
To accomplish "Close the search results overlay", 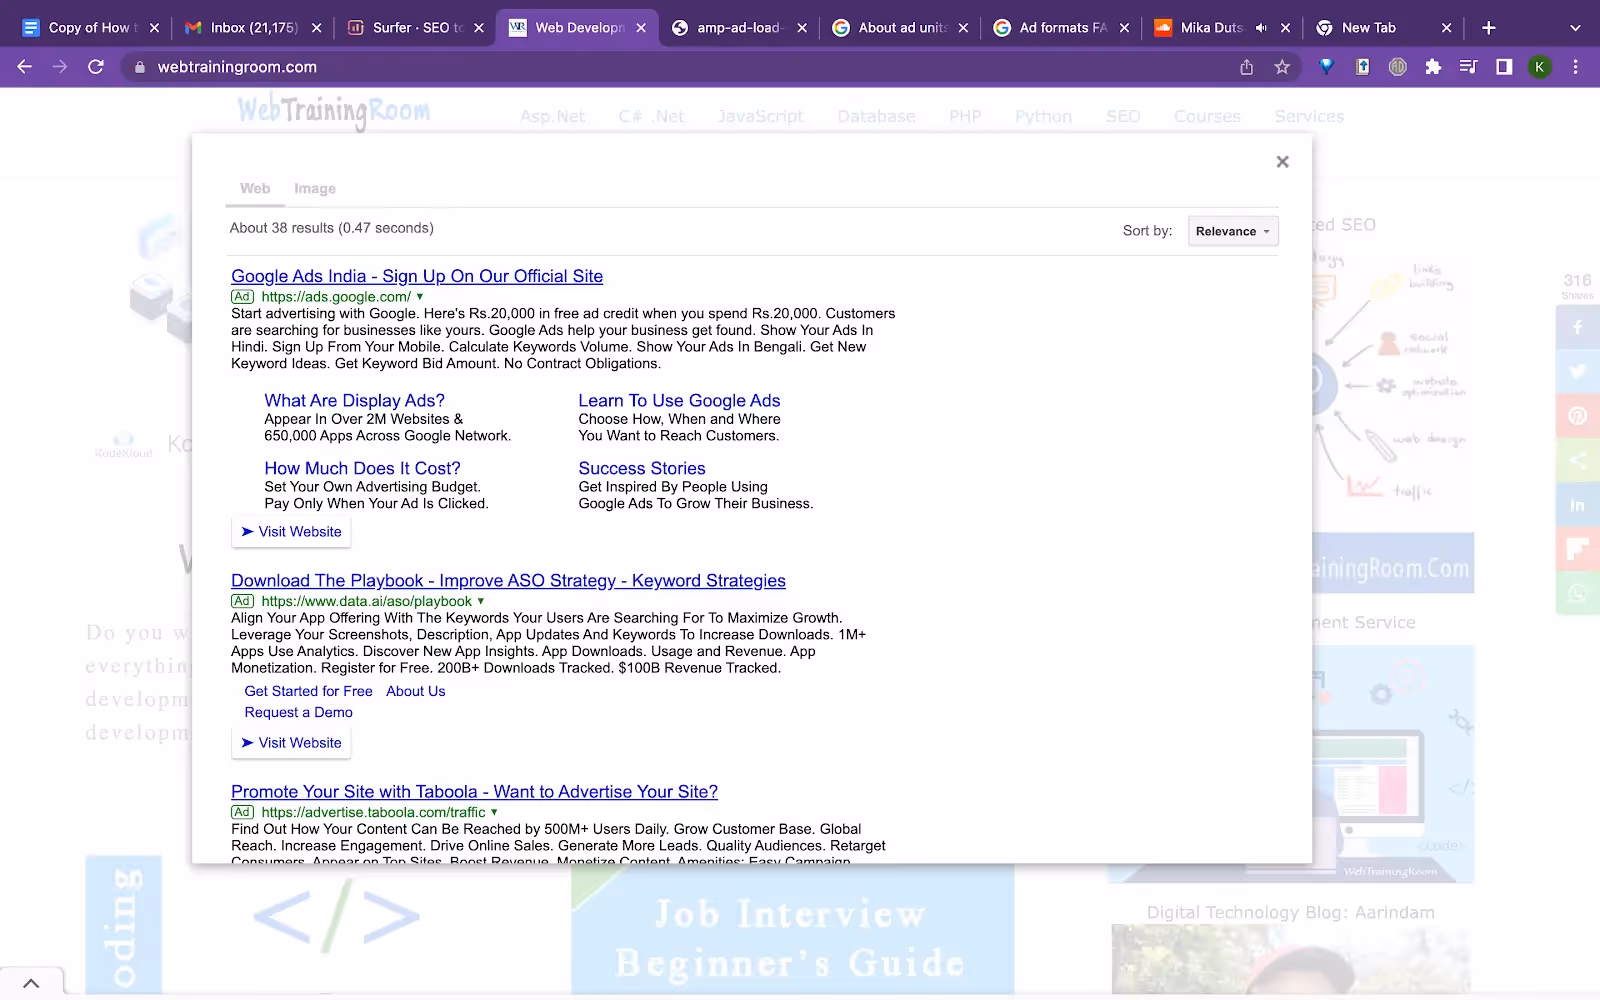I will click(1282, 162).
